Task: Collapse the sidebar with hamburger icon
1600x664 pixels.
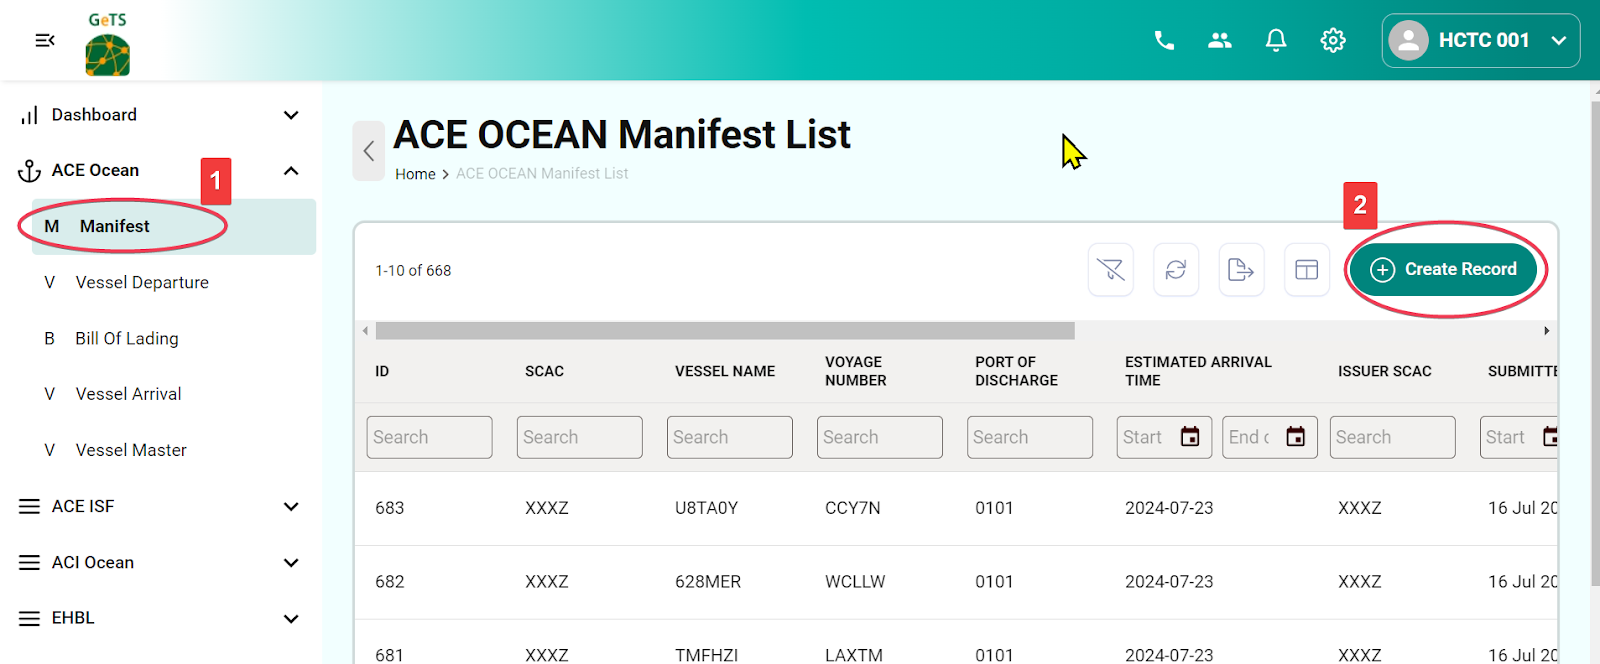Action: pos(45,40)
